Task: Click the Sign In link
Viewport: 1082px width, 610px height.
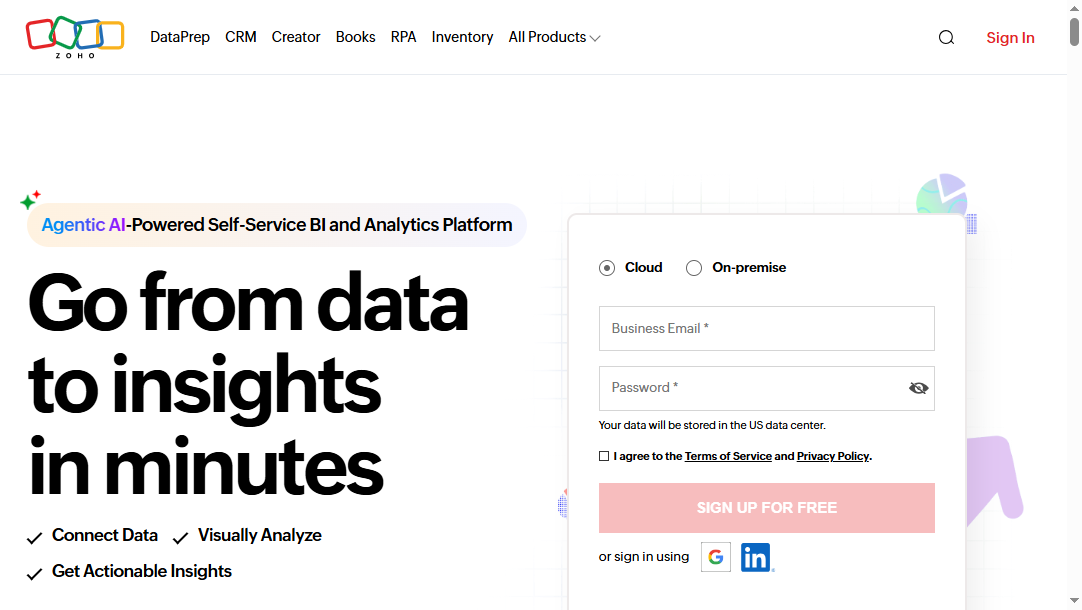Action: 1010,38
